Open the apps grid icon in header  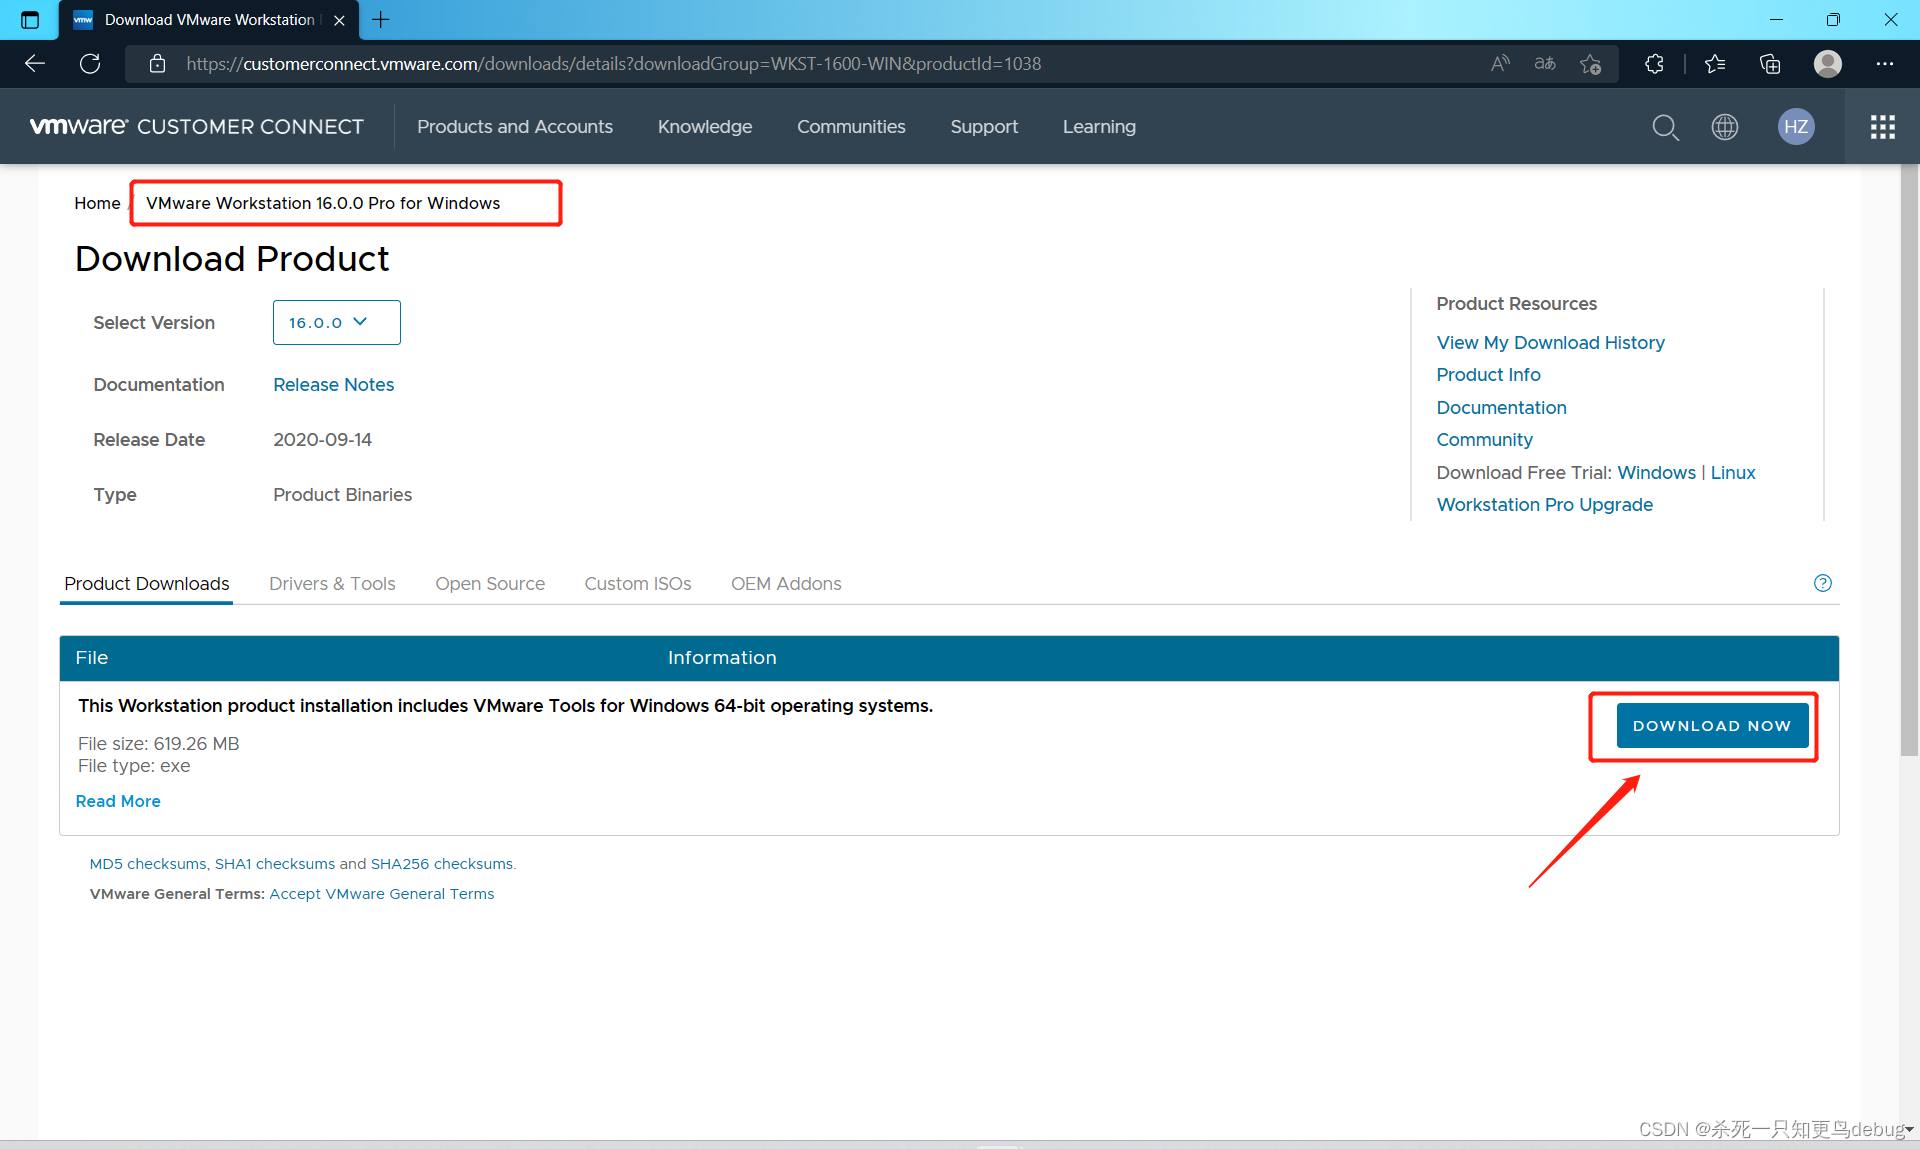point(1882,127)
